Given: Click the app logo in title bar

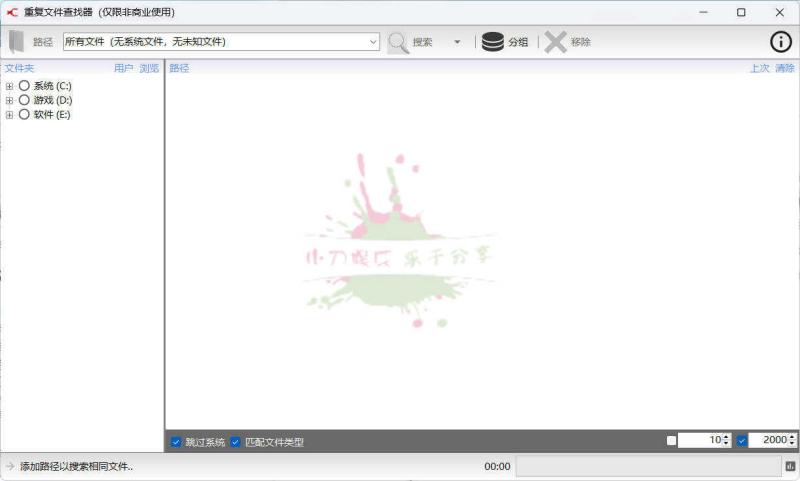Looking at the screenshot, I should (x=12, y=12).
